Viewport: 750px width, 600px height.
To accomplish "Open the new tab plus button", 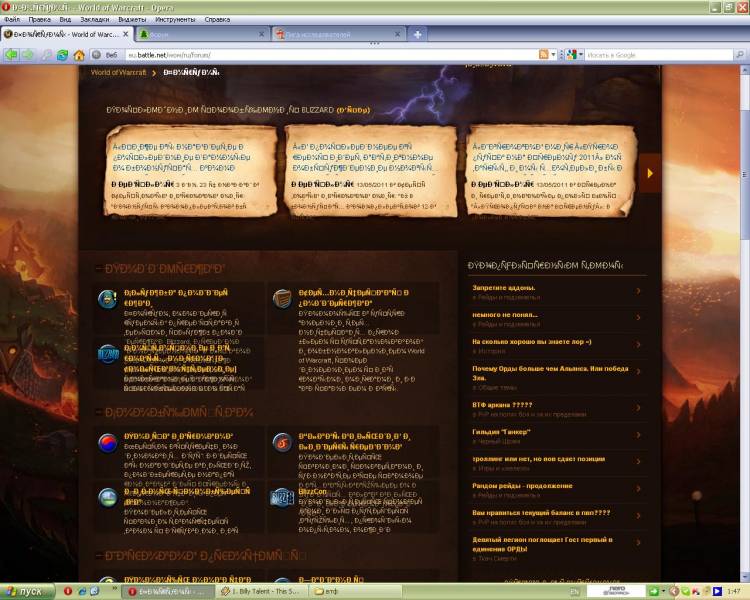I will pyautogui.click(x=417, y=34).
